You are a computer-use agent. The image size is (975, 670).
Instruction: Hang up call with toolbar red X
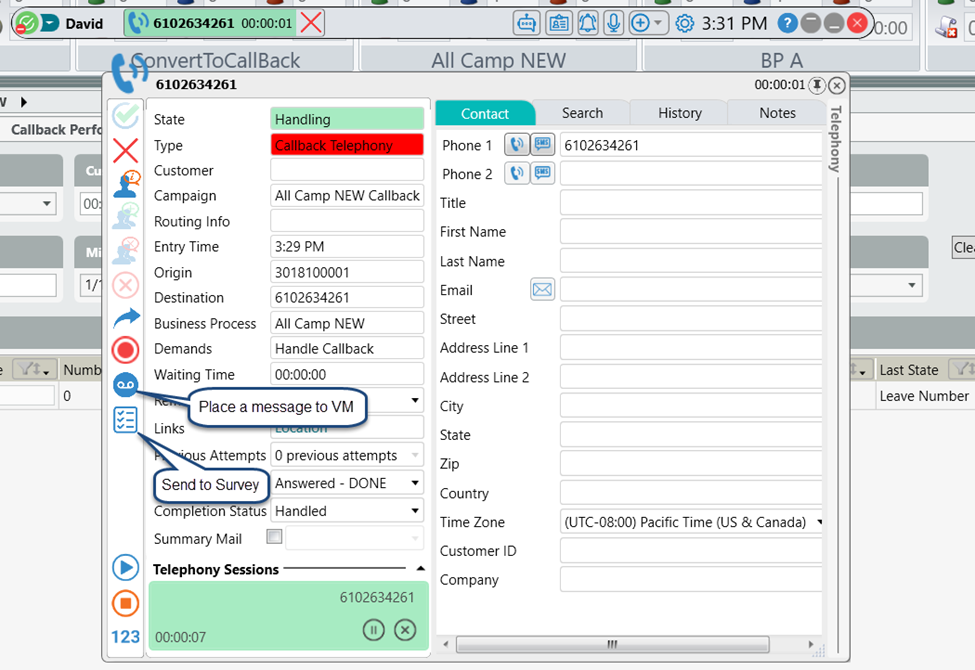pyautogui.click(x=311, y=23)
